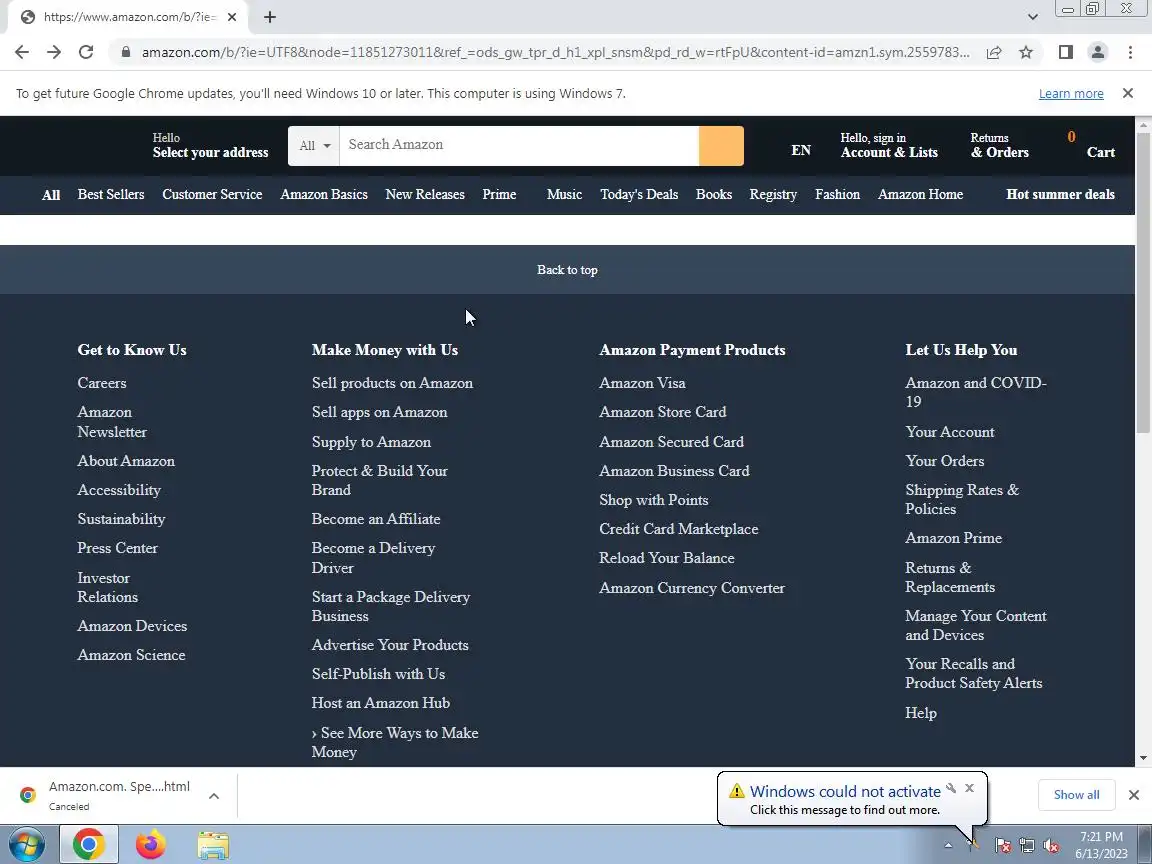Open File Explorer from the taskbar
The height and width of the screenshot is (864, 1152).
213,845
